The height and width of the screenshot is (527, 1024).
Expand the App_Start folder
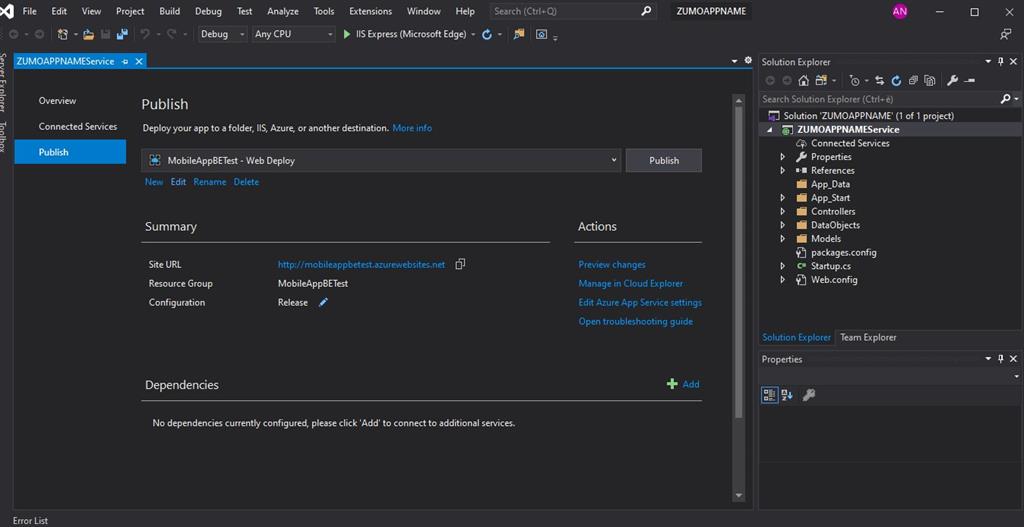click(782, 198)
